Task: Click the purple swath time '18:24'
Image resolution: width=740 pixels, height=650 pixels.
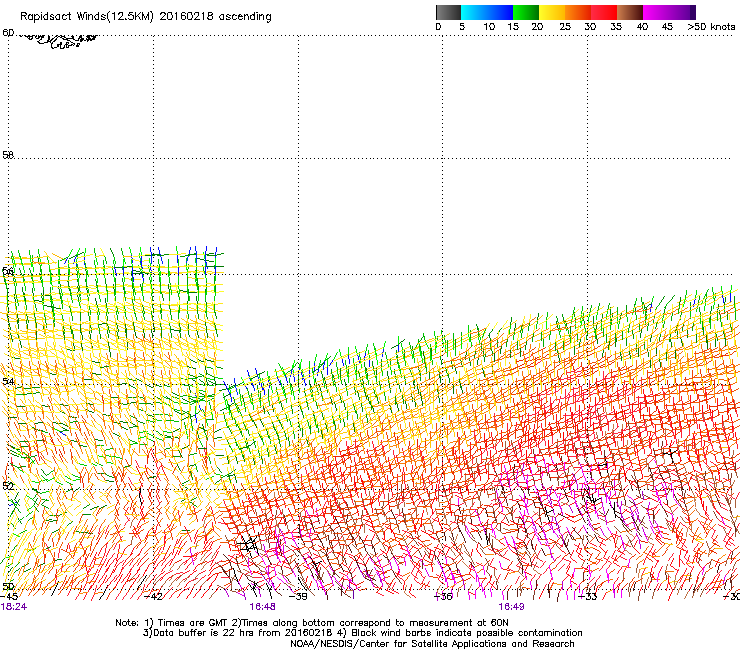Action: [x=14, y=607]
